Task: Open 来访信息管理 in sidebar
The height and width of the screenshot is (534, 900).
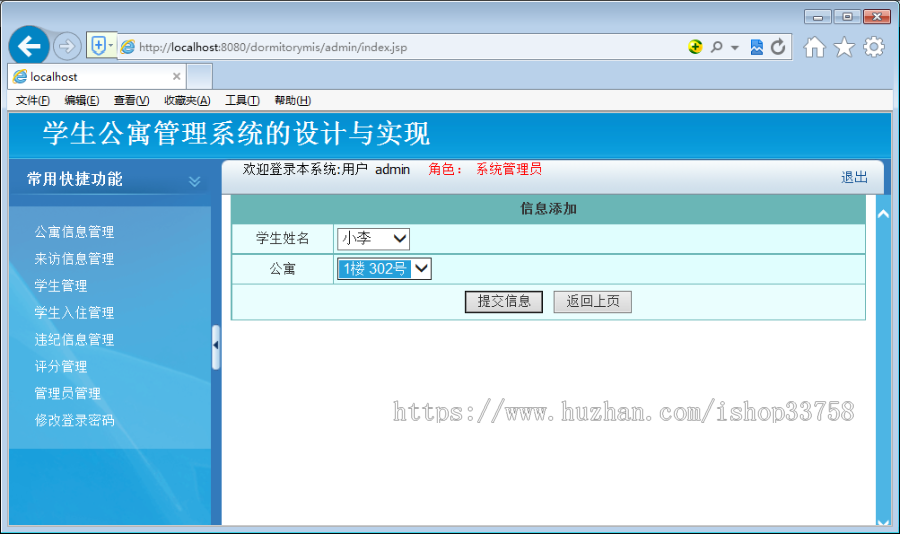Action: click(x=74, y=259)
